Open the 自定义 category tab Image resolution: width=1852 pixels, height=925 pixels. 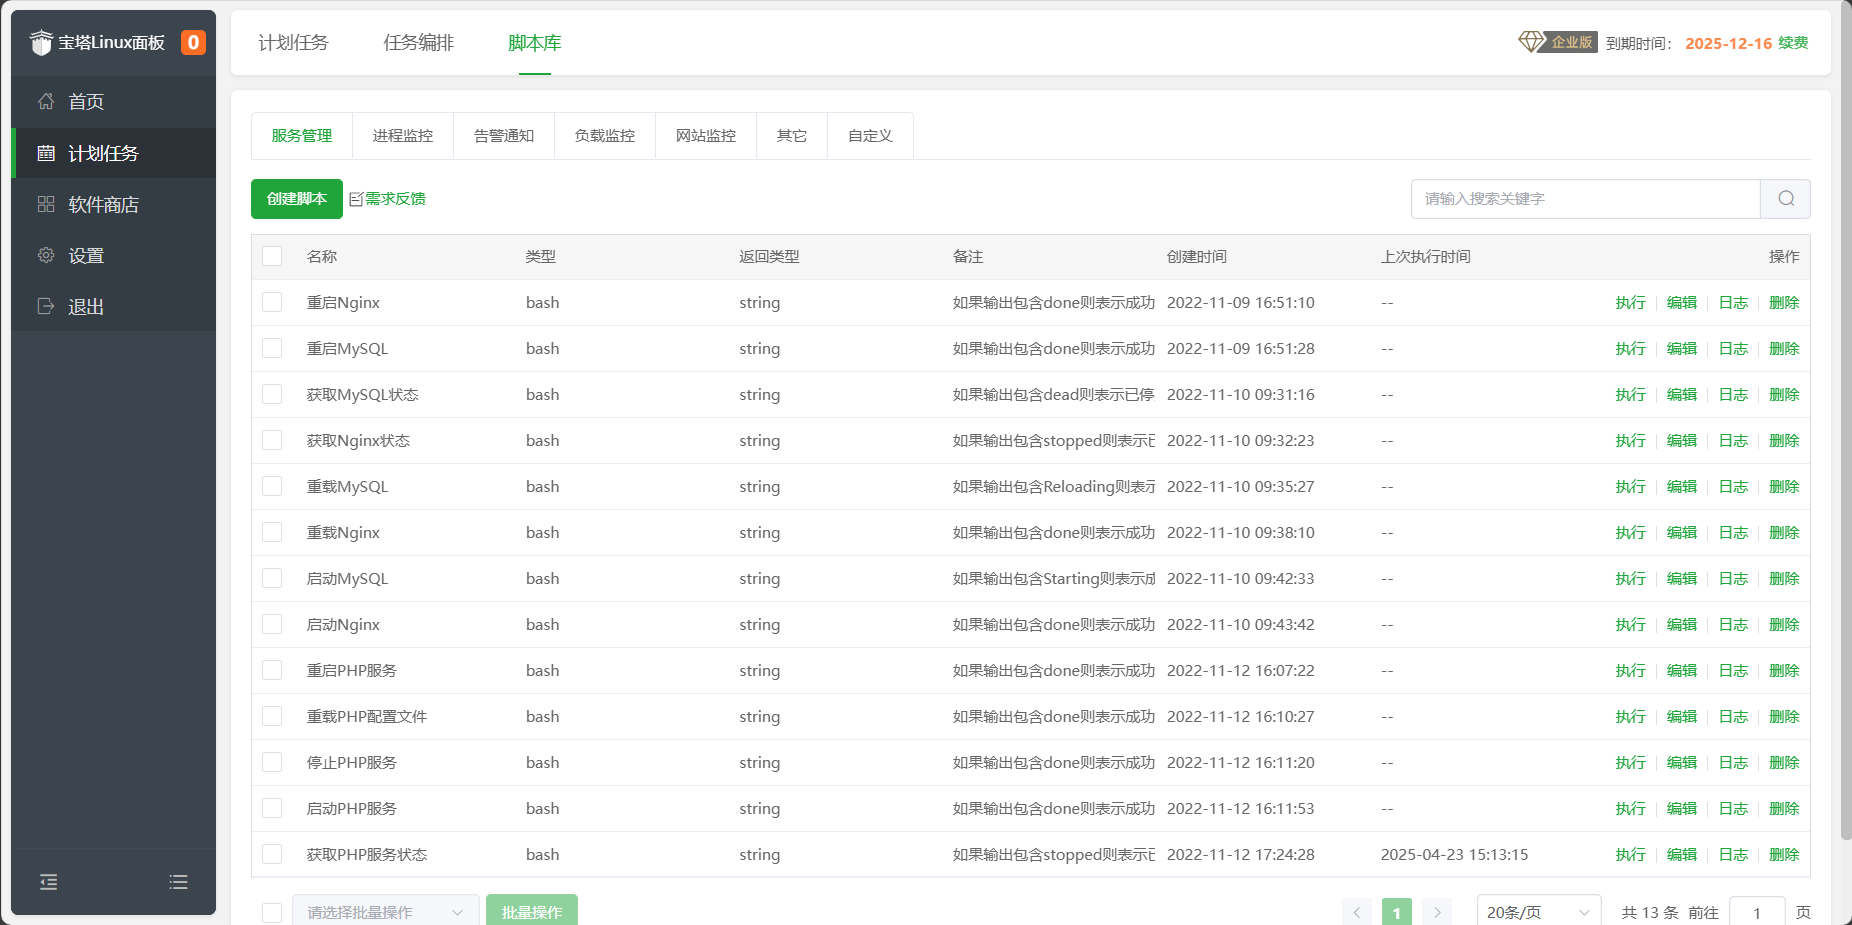click(870, 136)
